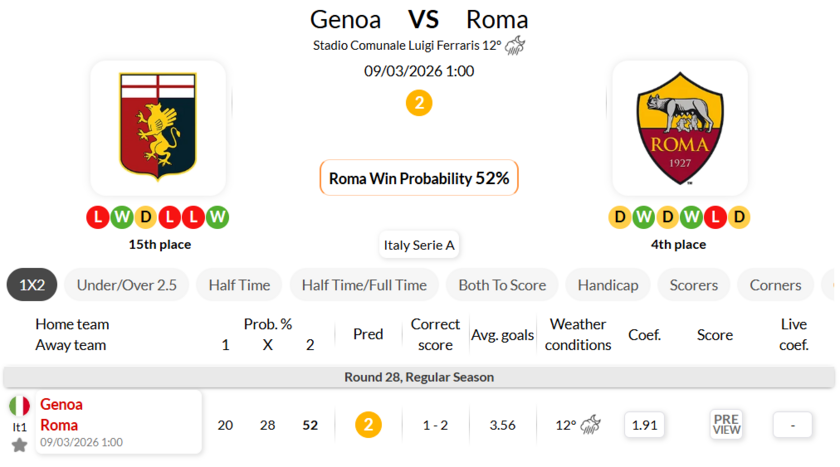This screenshot has width=840, height=467.
Task: Click the 1.91 coefficient button
Action: [645, 425]
